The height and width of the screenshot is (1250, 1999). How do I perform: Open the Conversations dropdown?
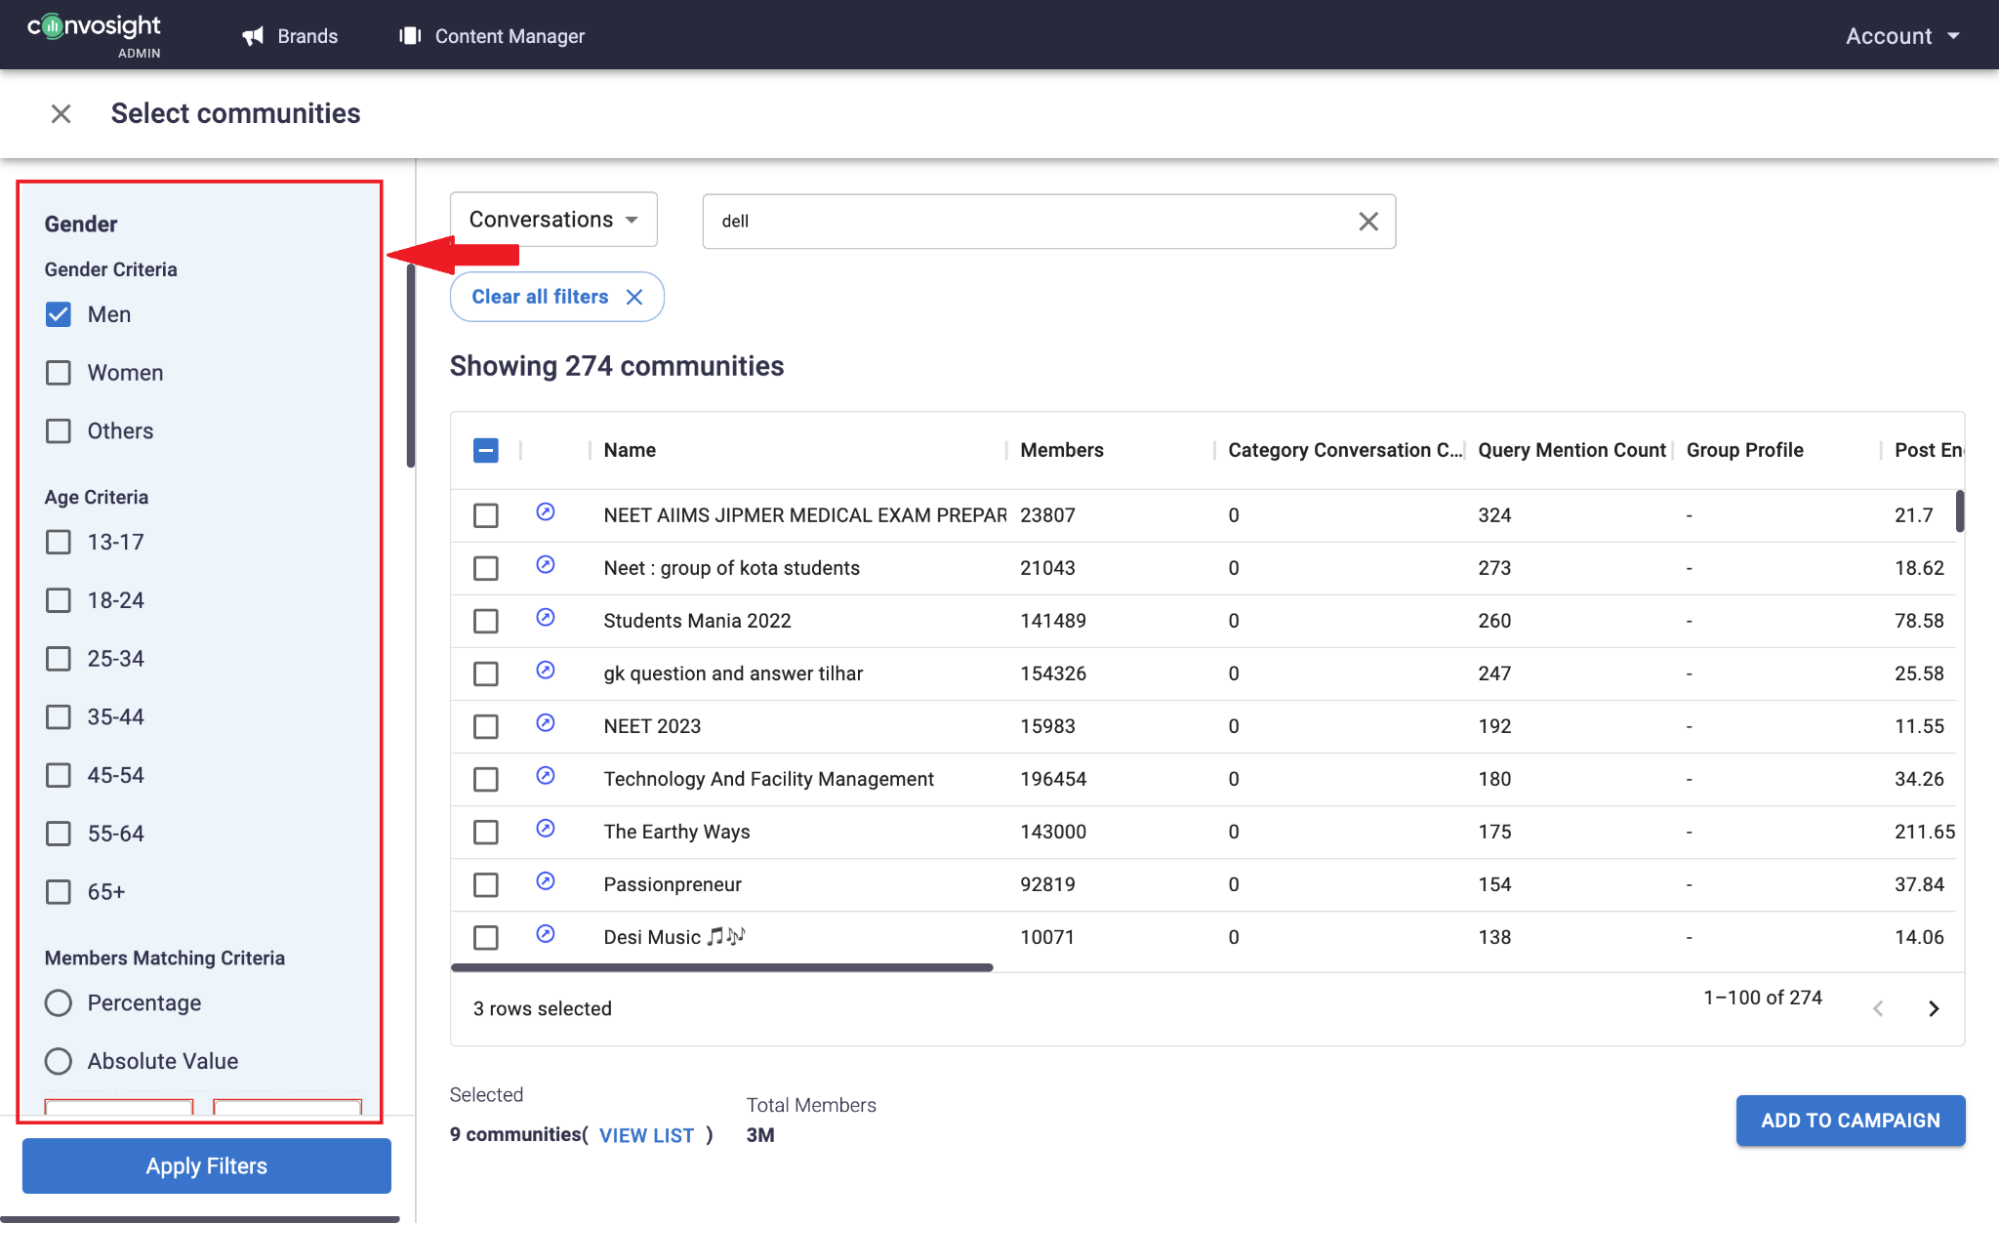[553, 220]
